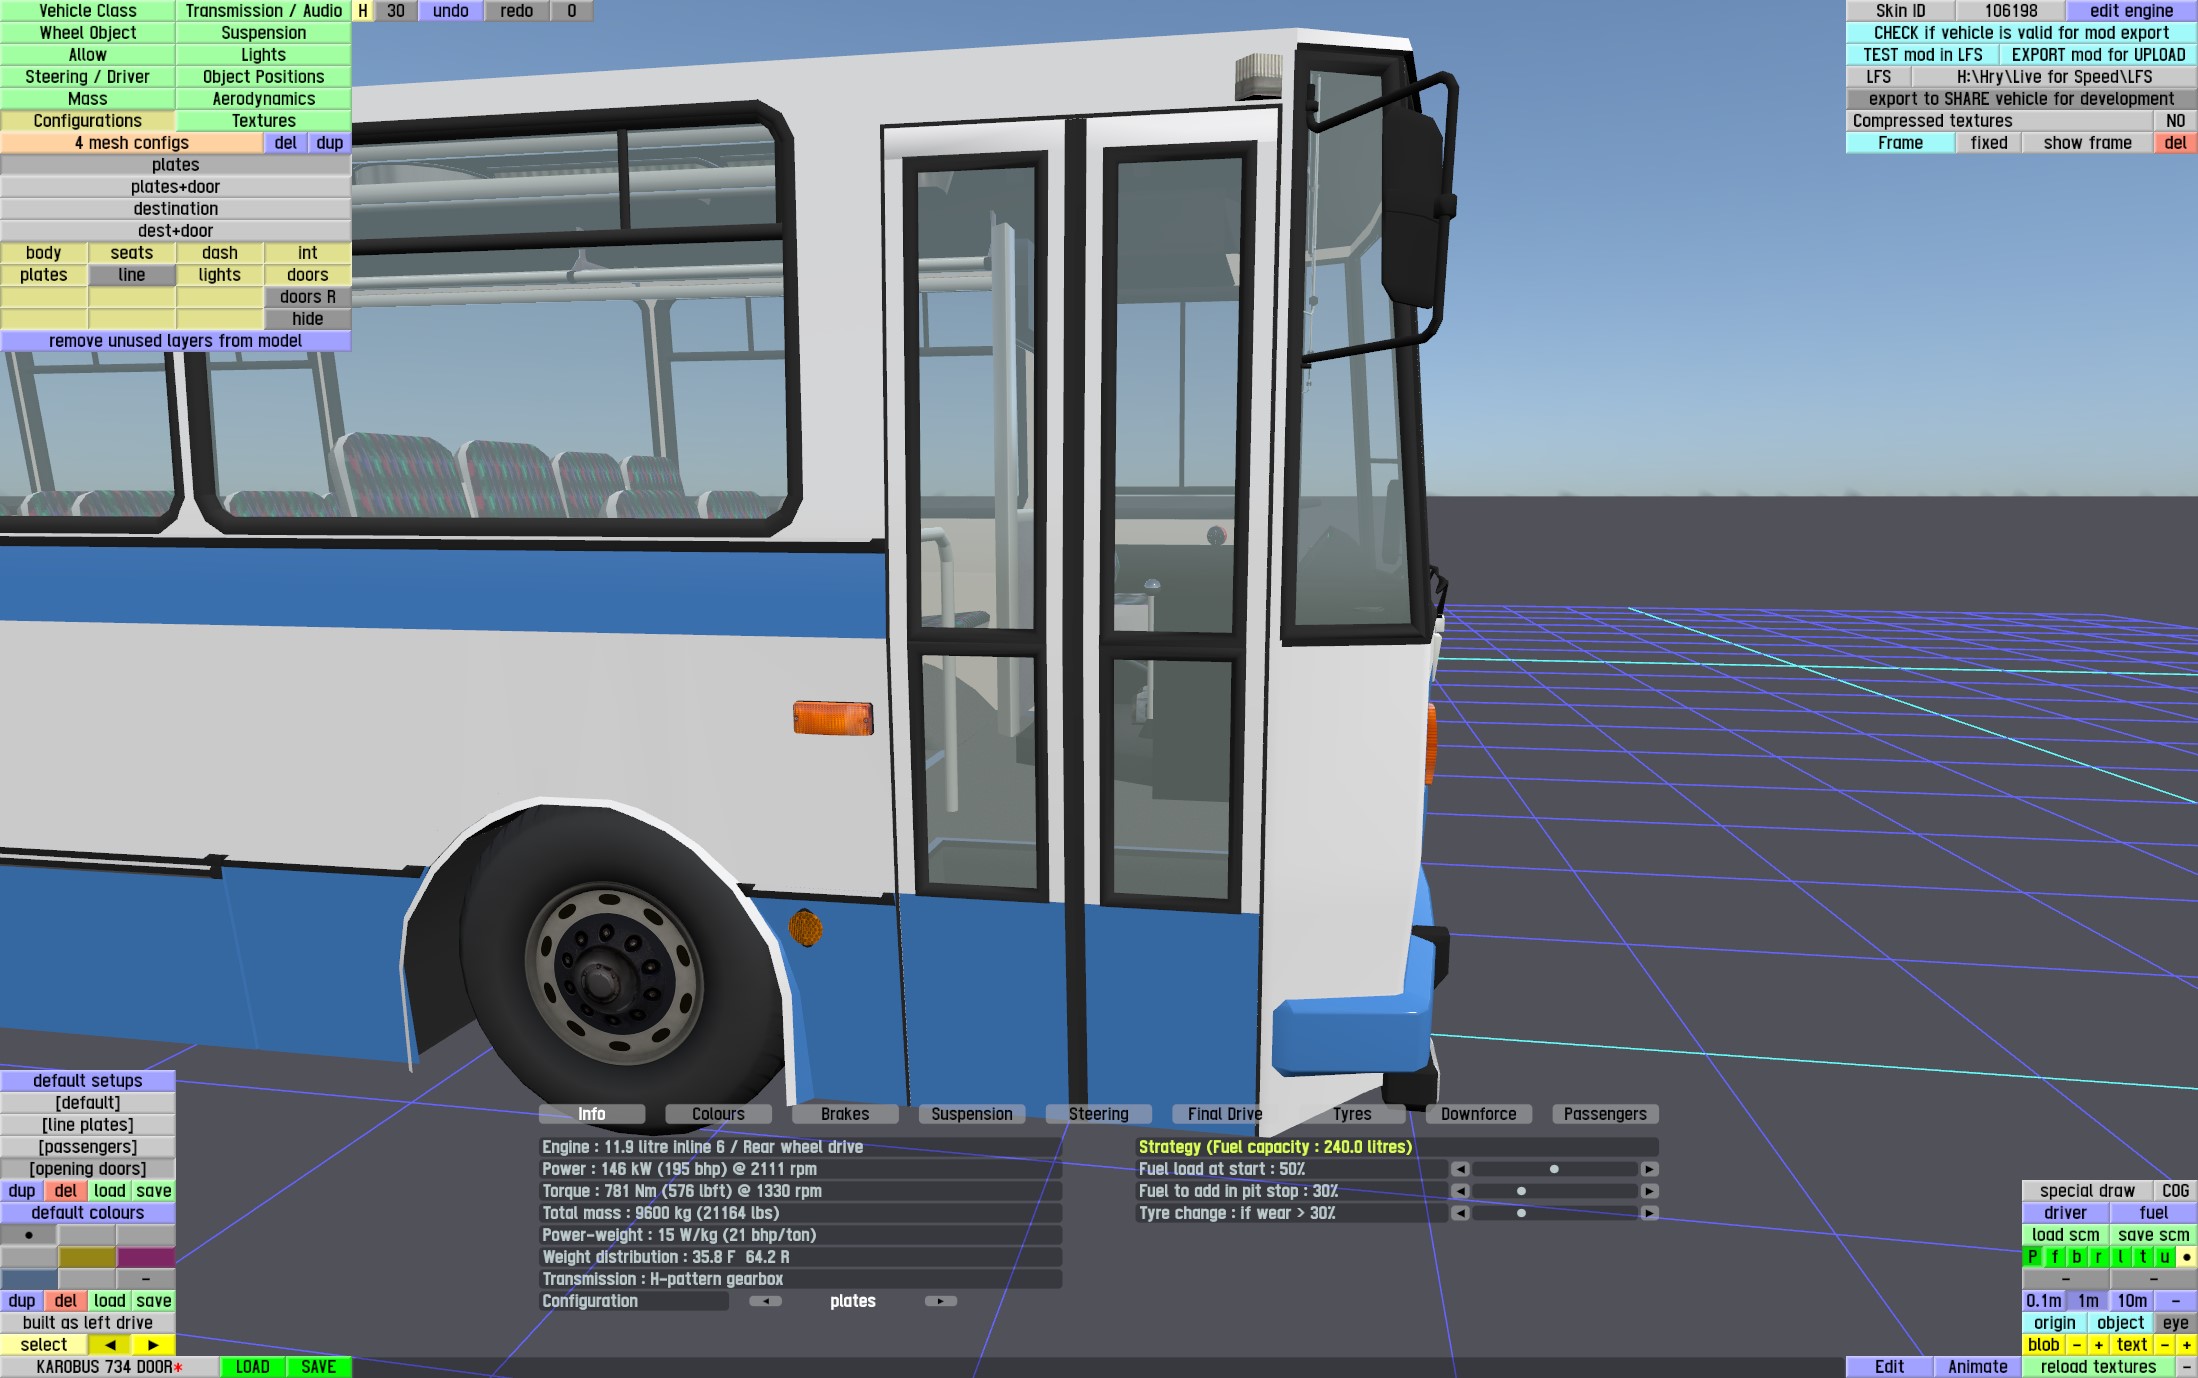This screenshot has height=1378, width=2198.
Task: Increase Fuel load at start with right arrow
Action: [1649, 1169]
